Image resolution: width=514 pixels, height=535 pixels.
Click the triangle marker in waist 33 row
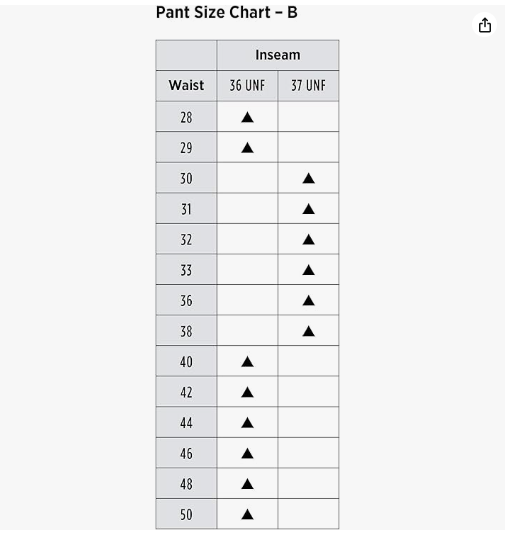pyautogui.click(x=308, y=270)
